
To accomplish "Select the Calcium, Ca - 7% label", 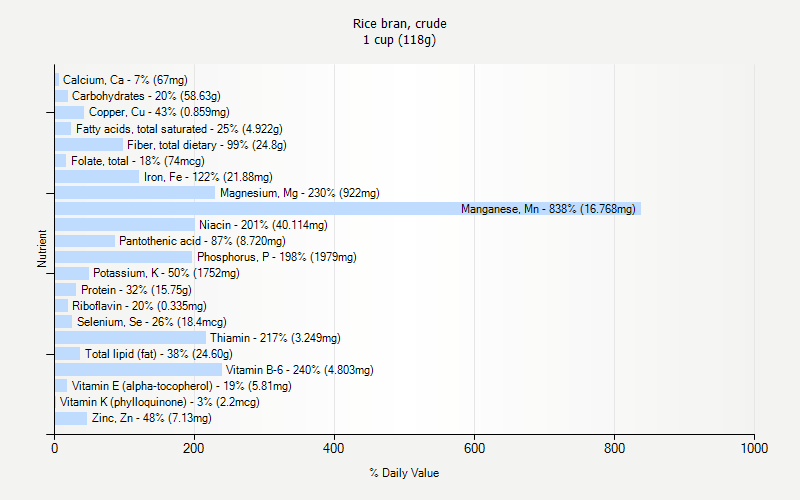I will coord(125,80).
